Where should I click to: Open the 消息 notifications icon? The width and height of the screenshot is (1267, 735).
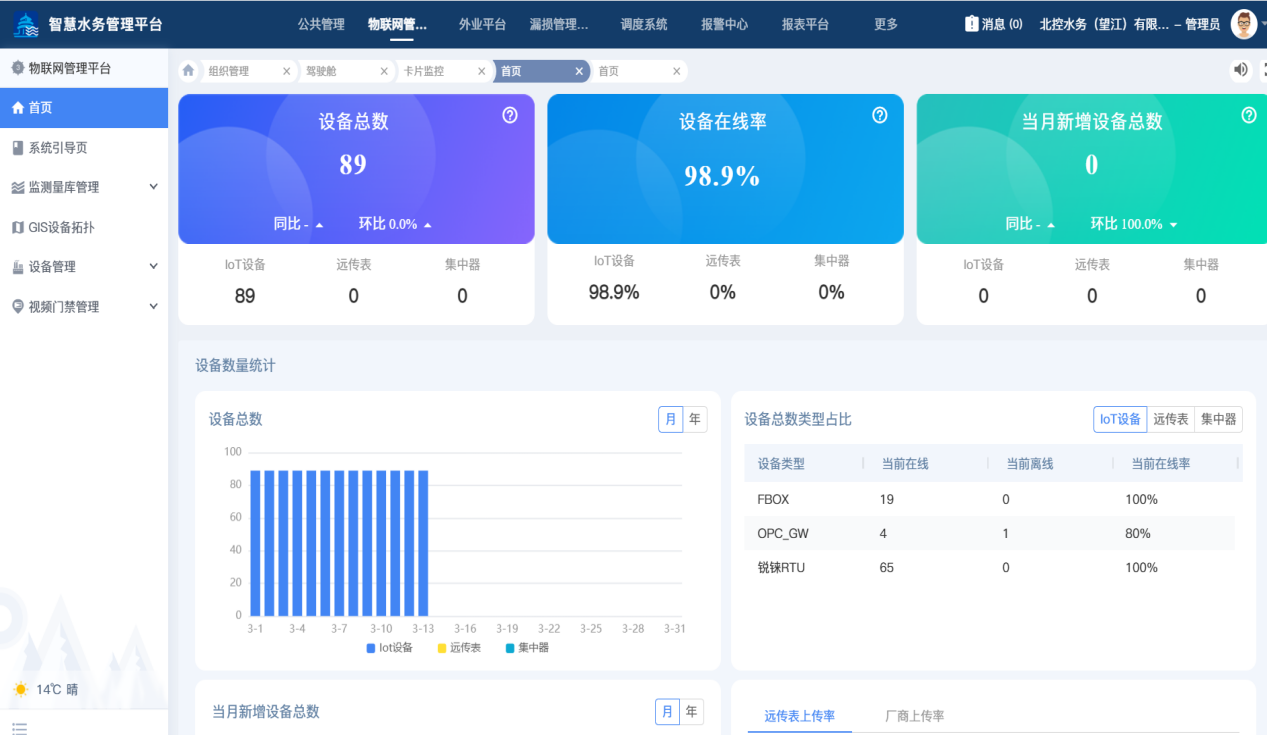(972, 24)
